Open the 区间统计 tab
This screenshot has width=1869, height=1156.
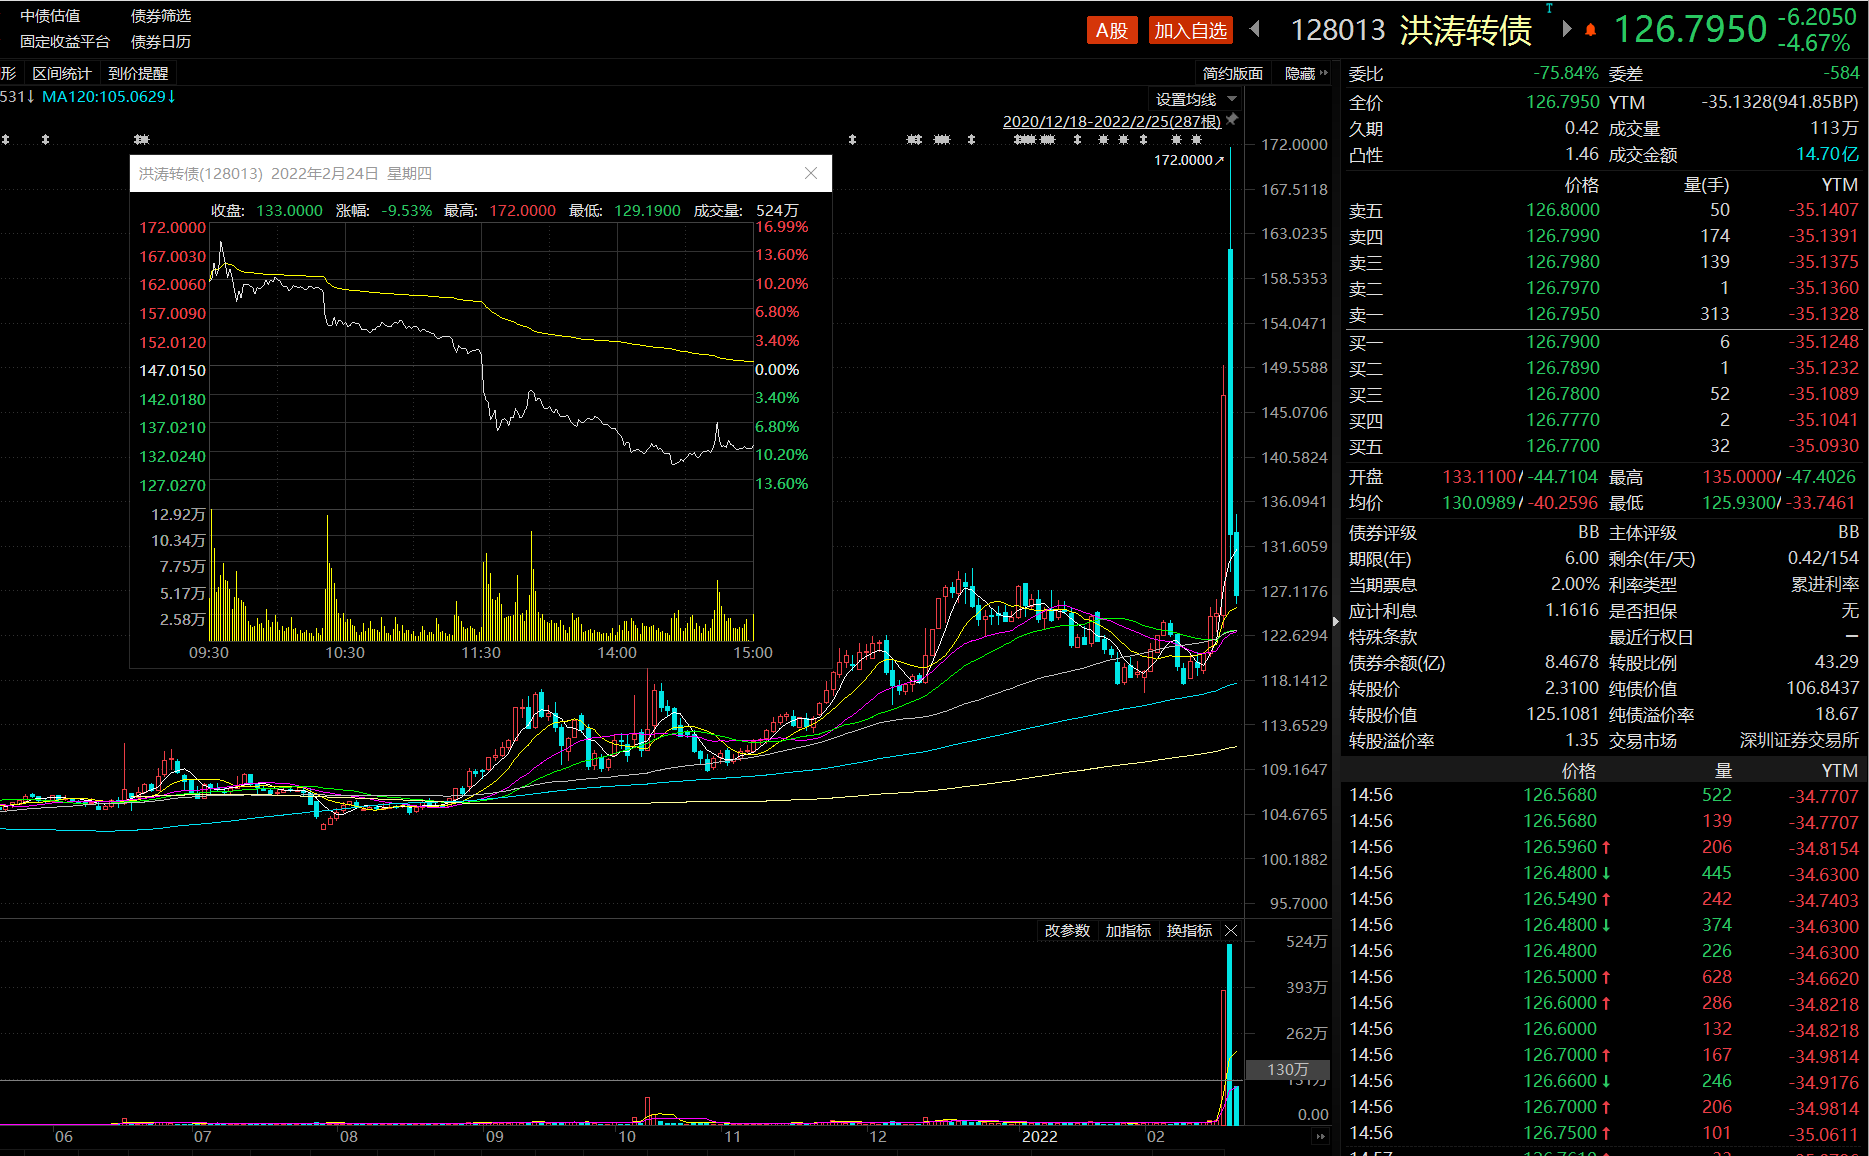61,73
